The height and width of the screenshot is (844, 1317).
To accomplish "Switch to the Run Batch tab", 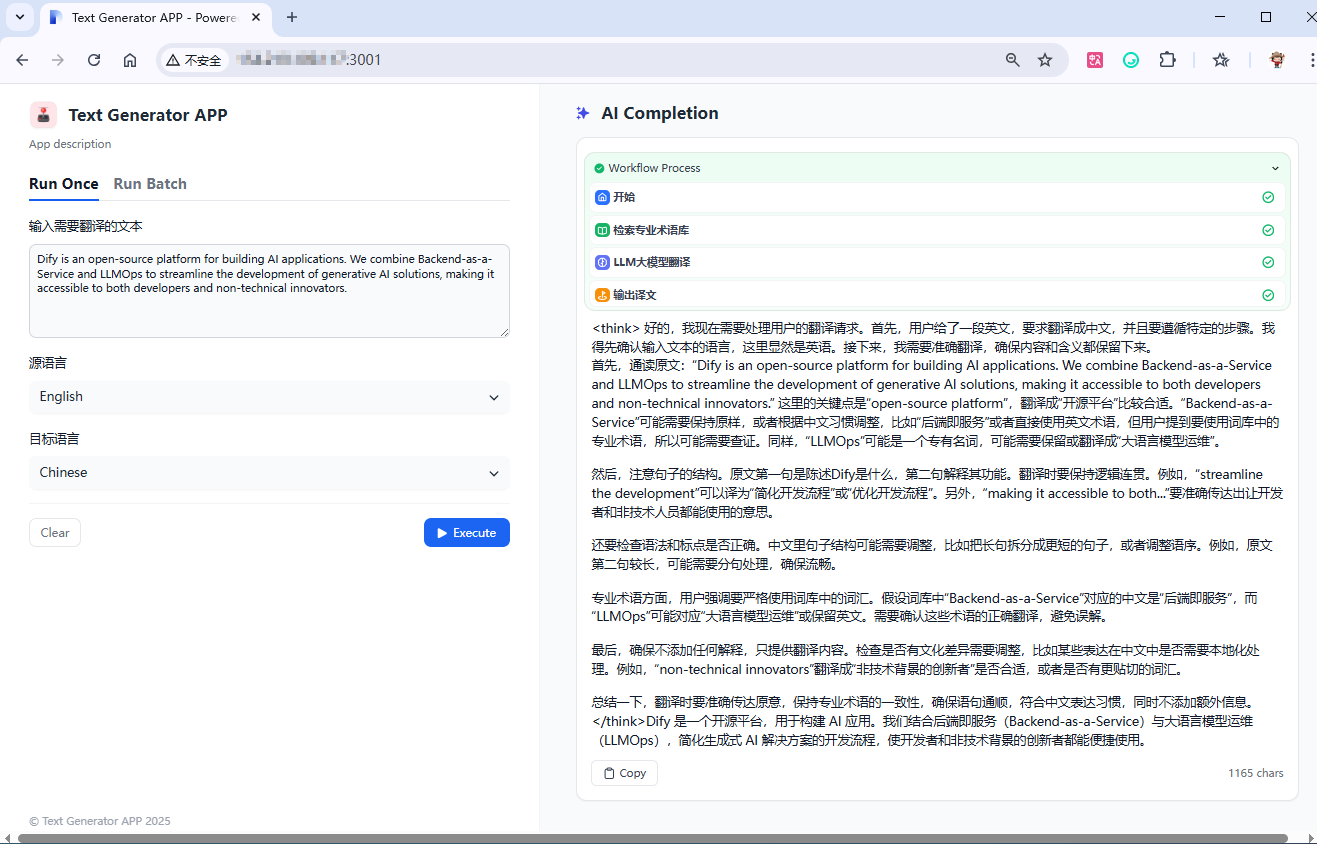I will (x=150, y=184).
